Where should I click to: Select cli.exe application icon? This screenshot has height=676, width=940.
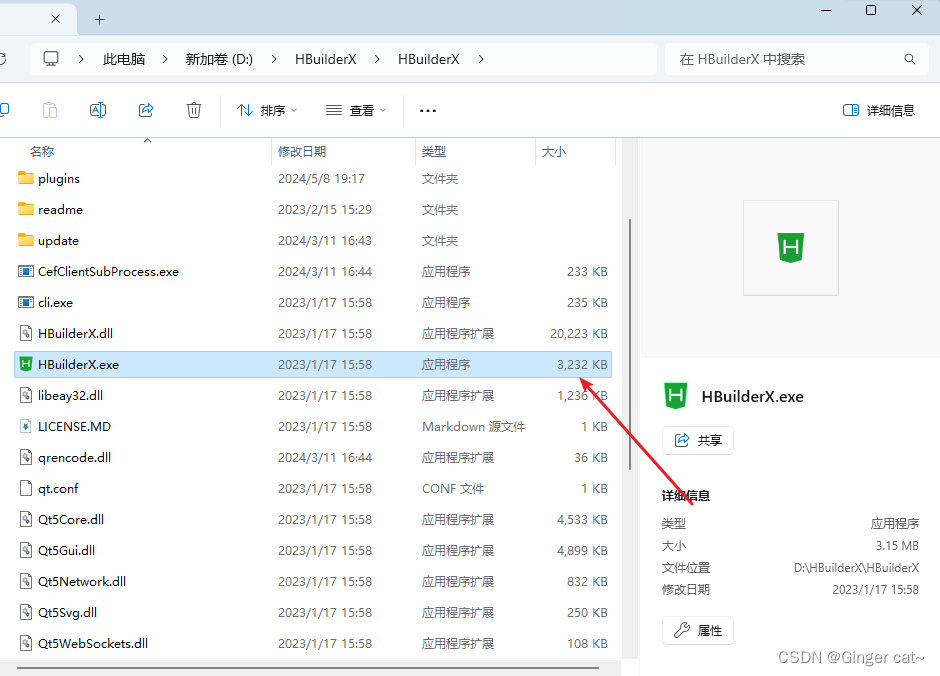tap(26, 303)
